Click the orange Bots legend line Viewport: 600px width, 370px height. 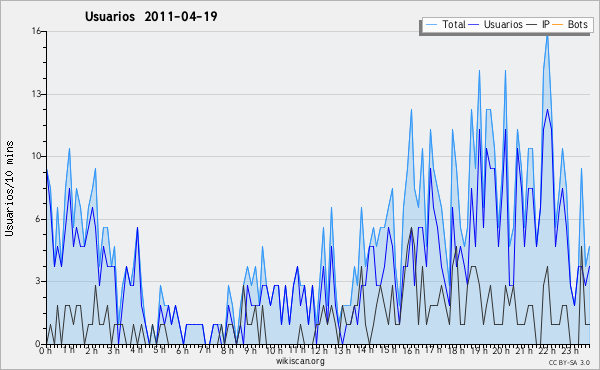558,24
